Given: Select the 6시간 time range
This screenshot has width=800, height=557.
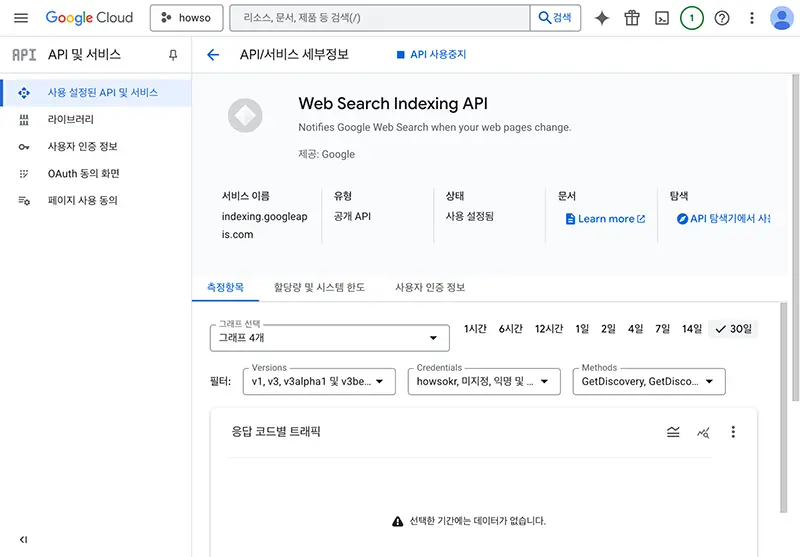Looking at the screenshot, I should pyautogui.click(x=511, y=329).
